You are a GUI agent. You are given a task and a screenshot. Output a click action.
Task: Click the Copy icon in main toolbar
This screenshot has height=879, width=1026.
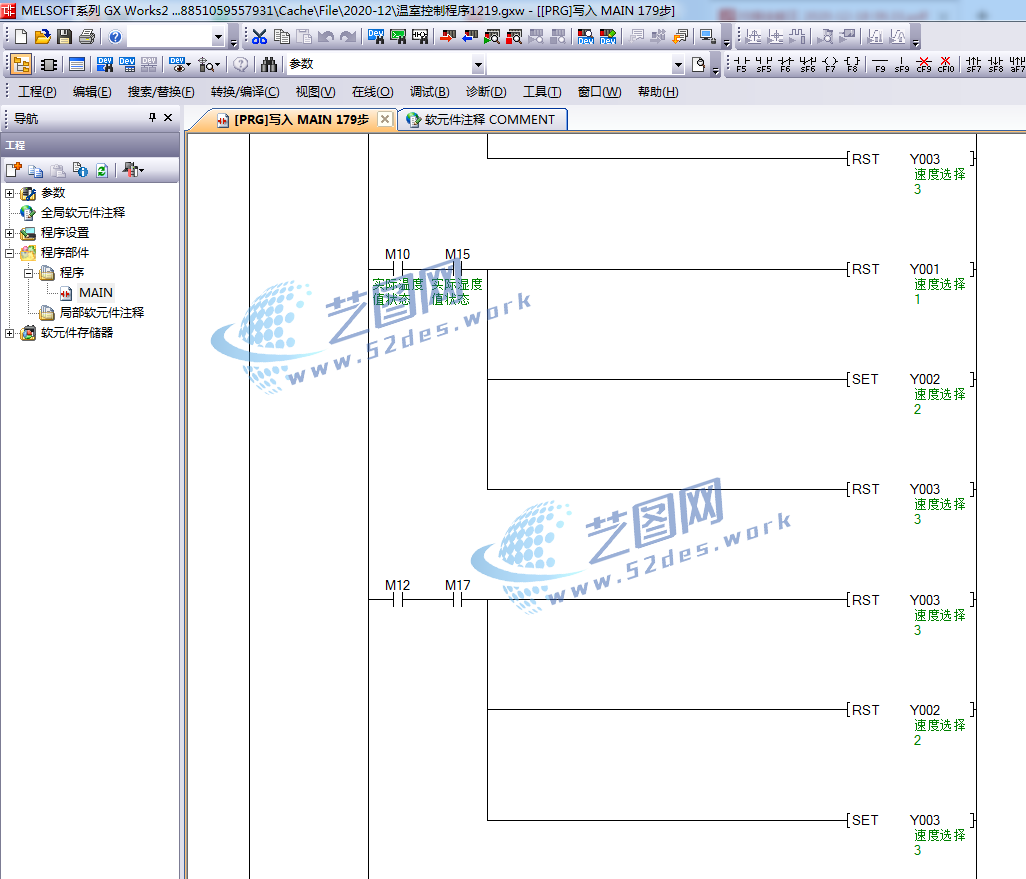pos(282,37)
